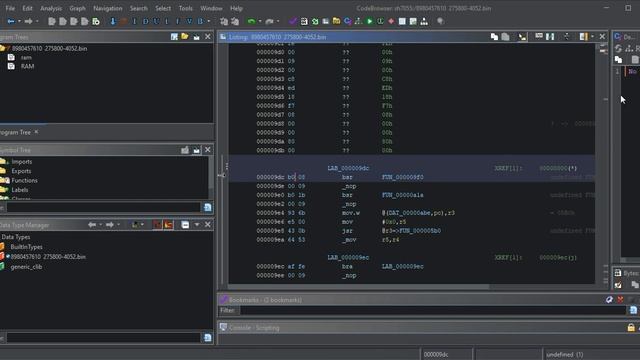Select generic_clib archive
The image size is (640, 360).
click(x=26, y=267)
